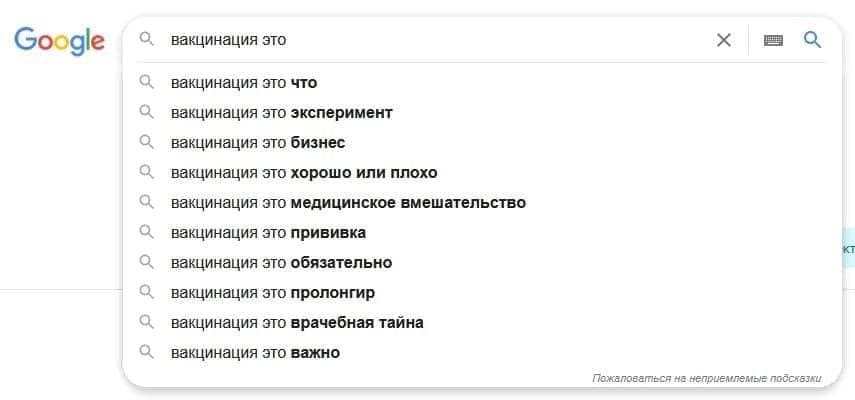Select suggestion "вакцинация это обязательно"
This screenshot has width=855, height=400.
pyautogui.click(x=281, y=263)
